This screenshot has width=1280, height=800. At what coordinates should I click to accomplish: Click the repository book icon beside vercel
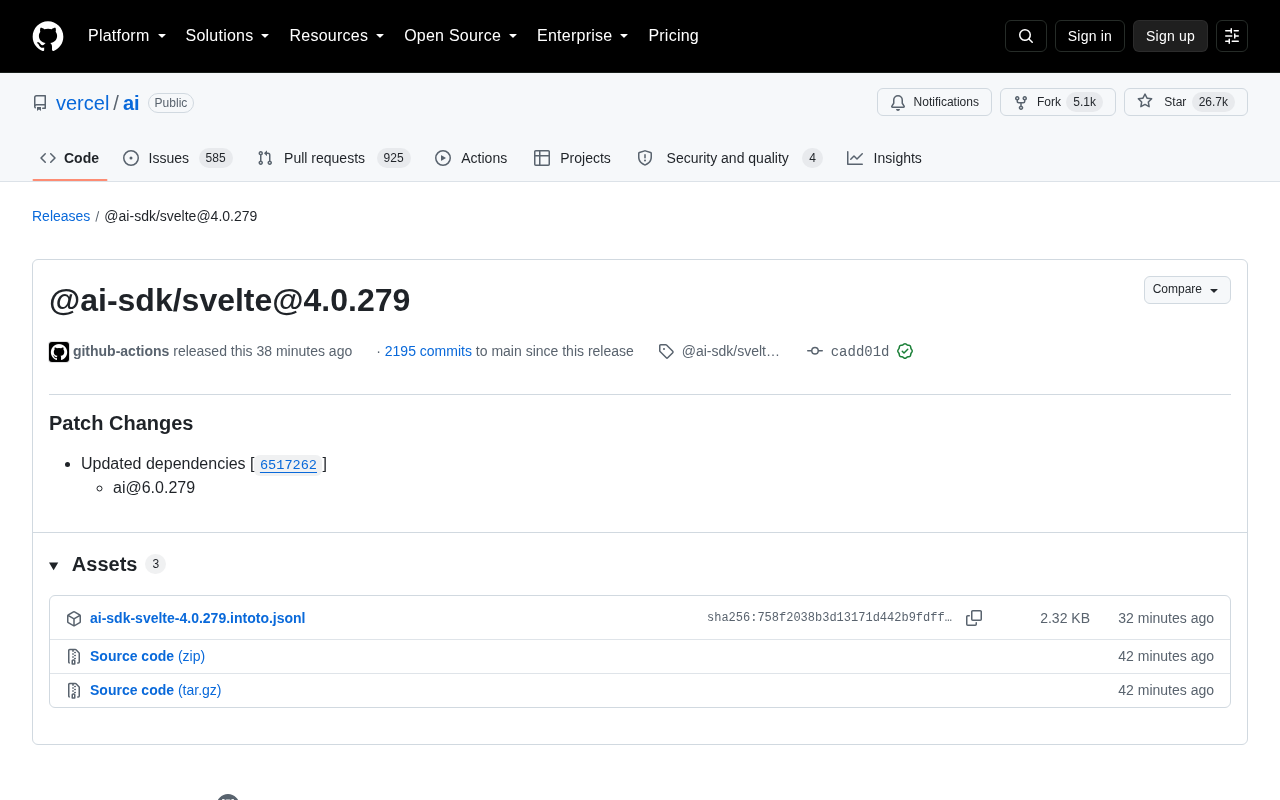(40, 103)
